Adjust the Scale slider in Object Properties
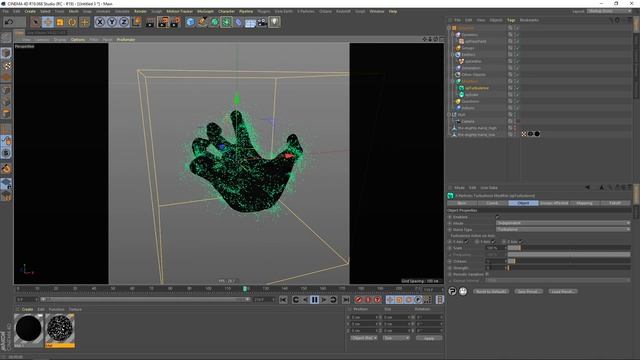This screenshot has width=640, height=360. (569, 248)
